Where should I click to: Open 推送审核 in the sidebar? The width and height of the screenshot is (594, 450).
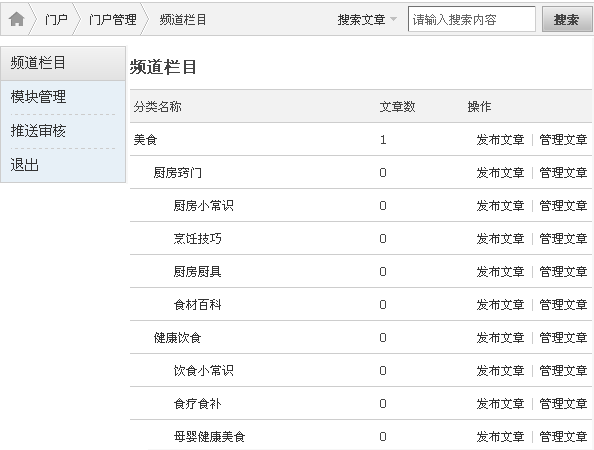click(x=38, y=131)
